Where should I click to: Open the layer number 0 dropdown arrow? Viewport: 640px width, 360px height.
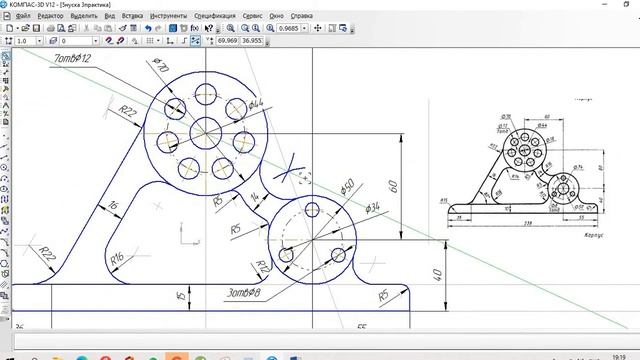point(96,41)
